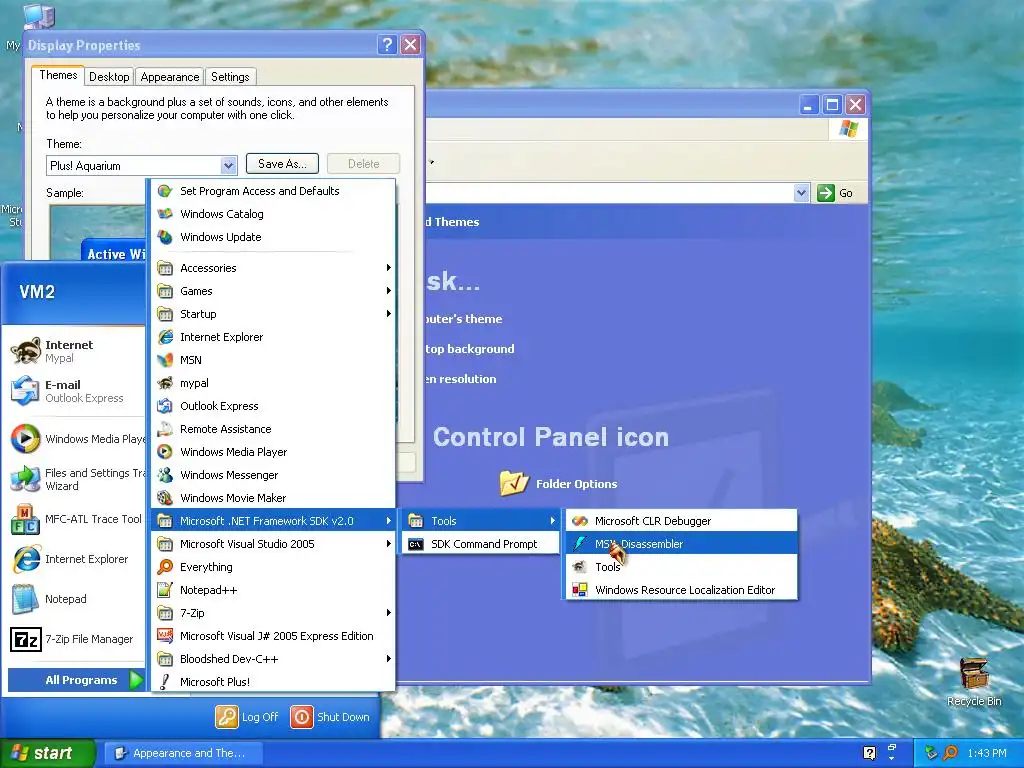Screen dimensions: 1024x768
Task: Open Microsoft Plus! entry
Action: (x=273, y=682)
